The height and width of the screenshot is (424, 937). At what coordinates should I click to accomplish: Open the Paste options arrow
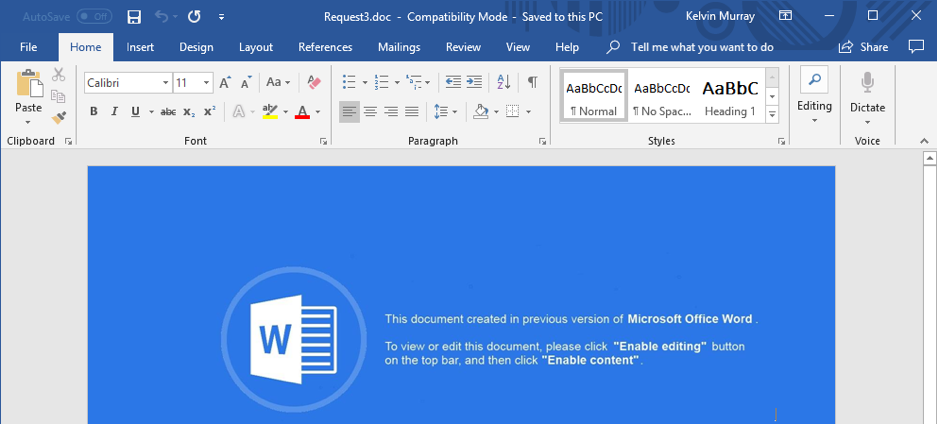[x=28, y=122]
